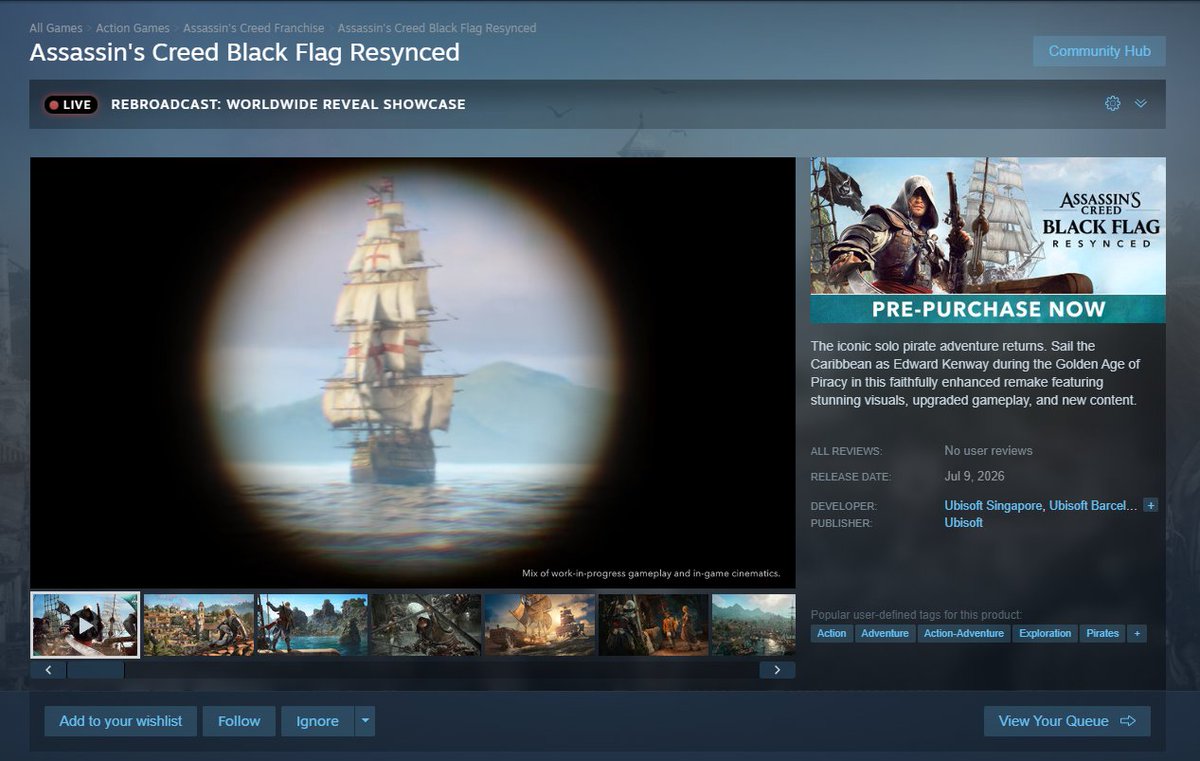Select the Exploration tag
Image resolution: width=1200 pixels, height=761 pixels.
(x=1045, y=633)
